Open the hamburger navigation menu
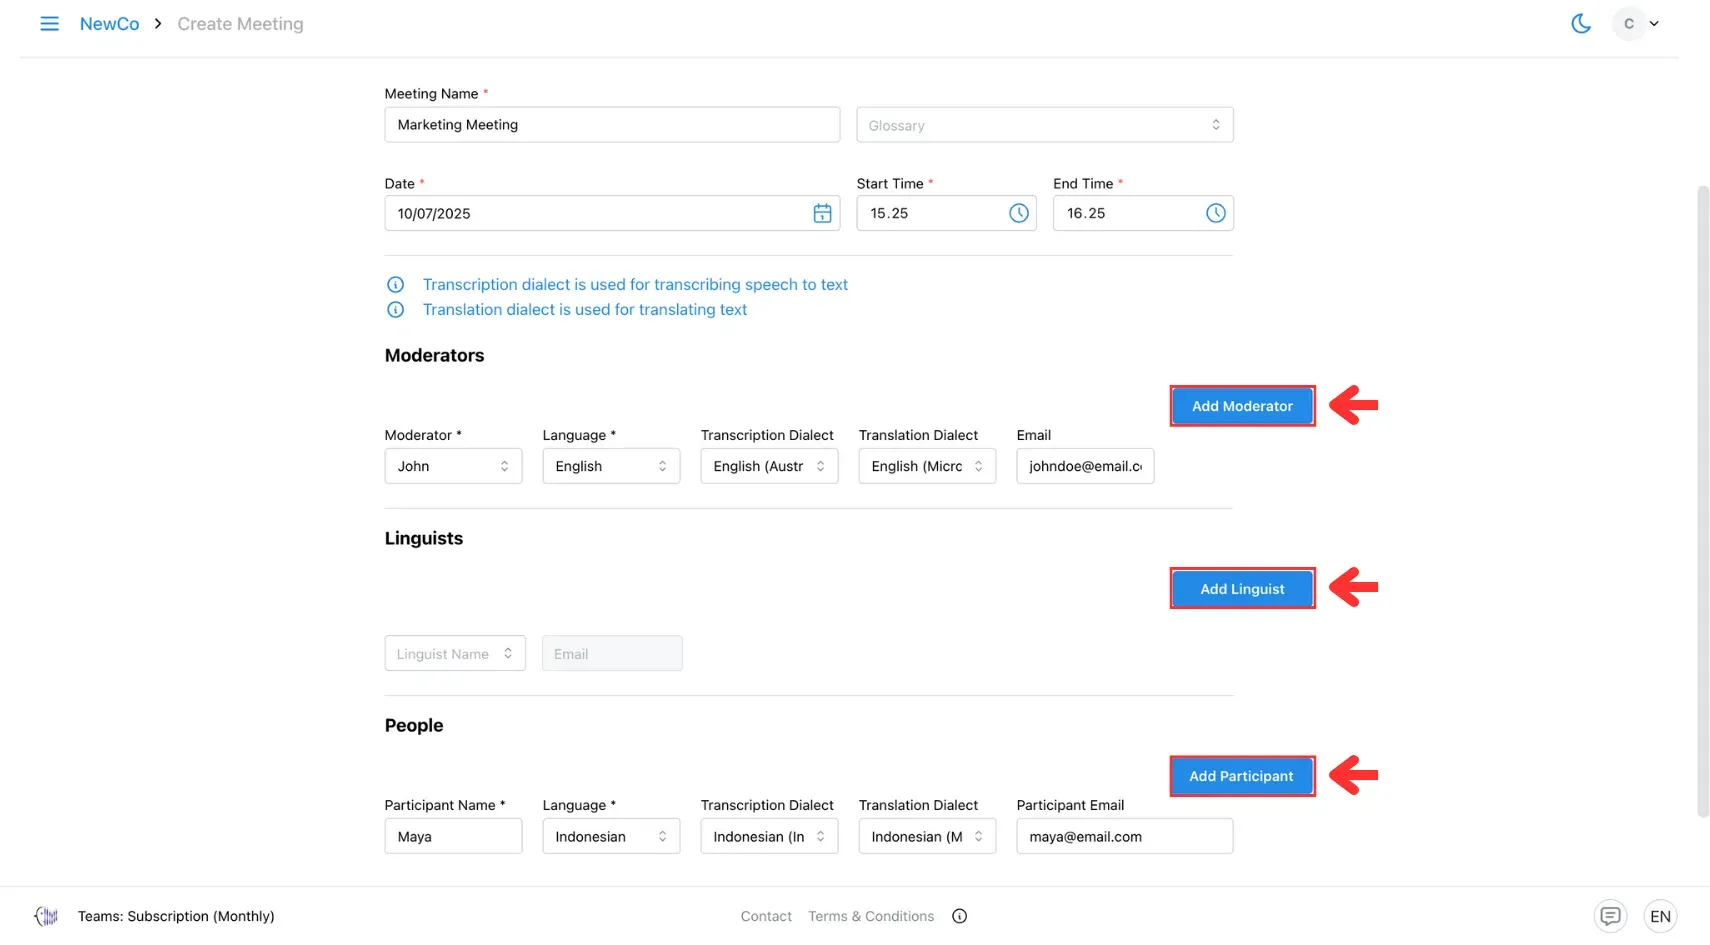 point(49,23)
